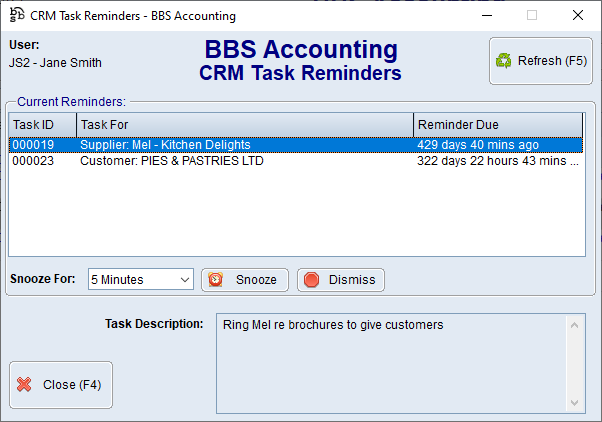Select the 5 Minutes combo box text

click(x=132, y=280)
